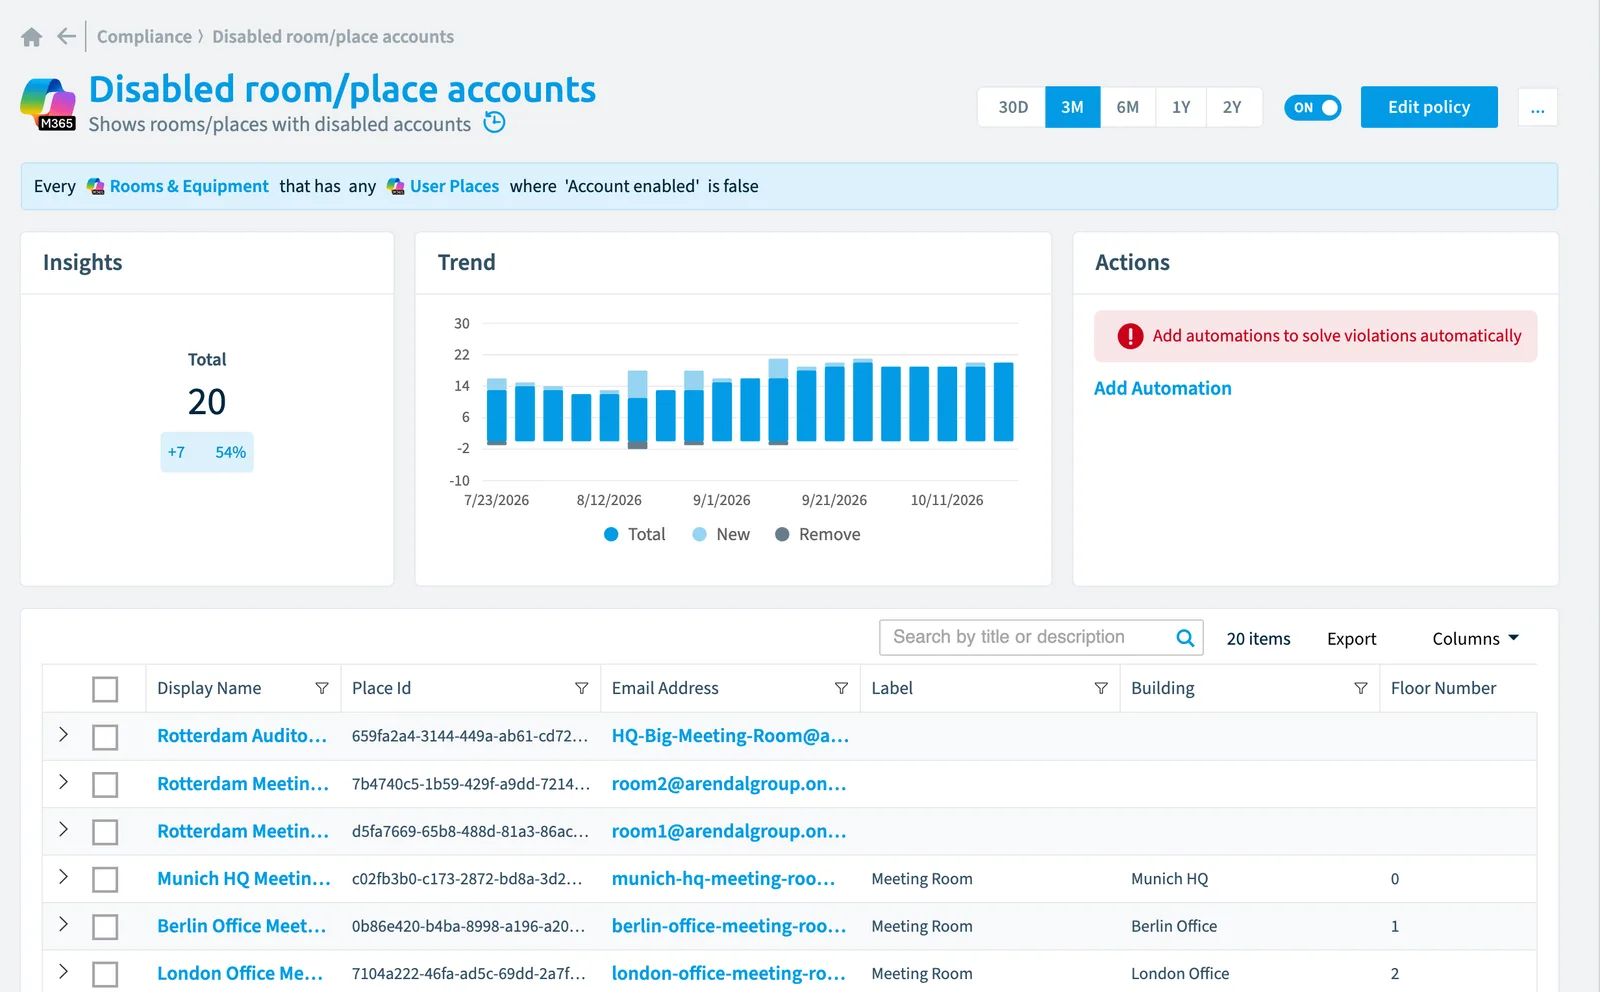Toggle the New legend swatch
Viewport: 1600px width, 992px height.
point(700,535)
